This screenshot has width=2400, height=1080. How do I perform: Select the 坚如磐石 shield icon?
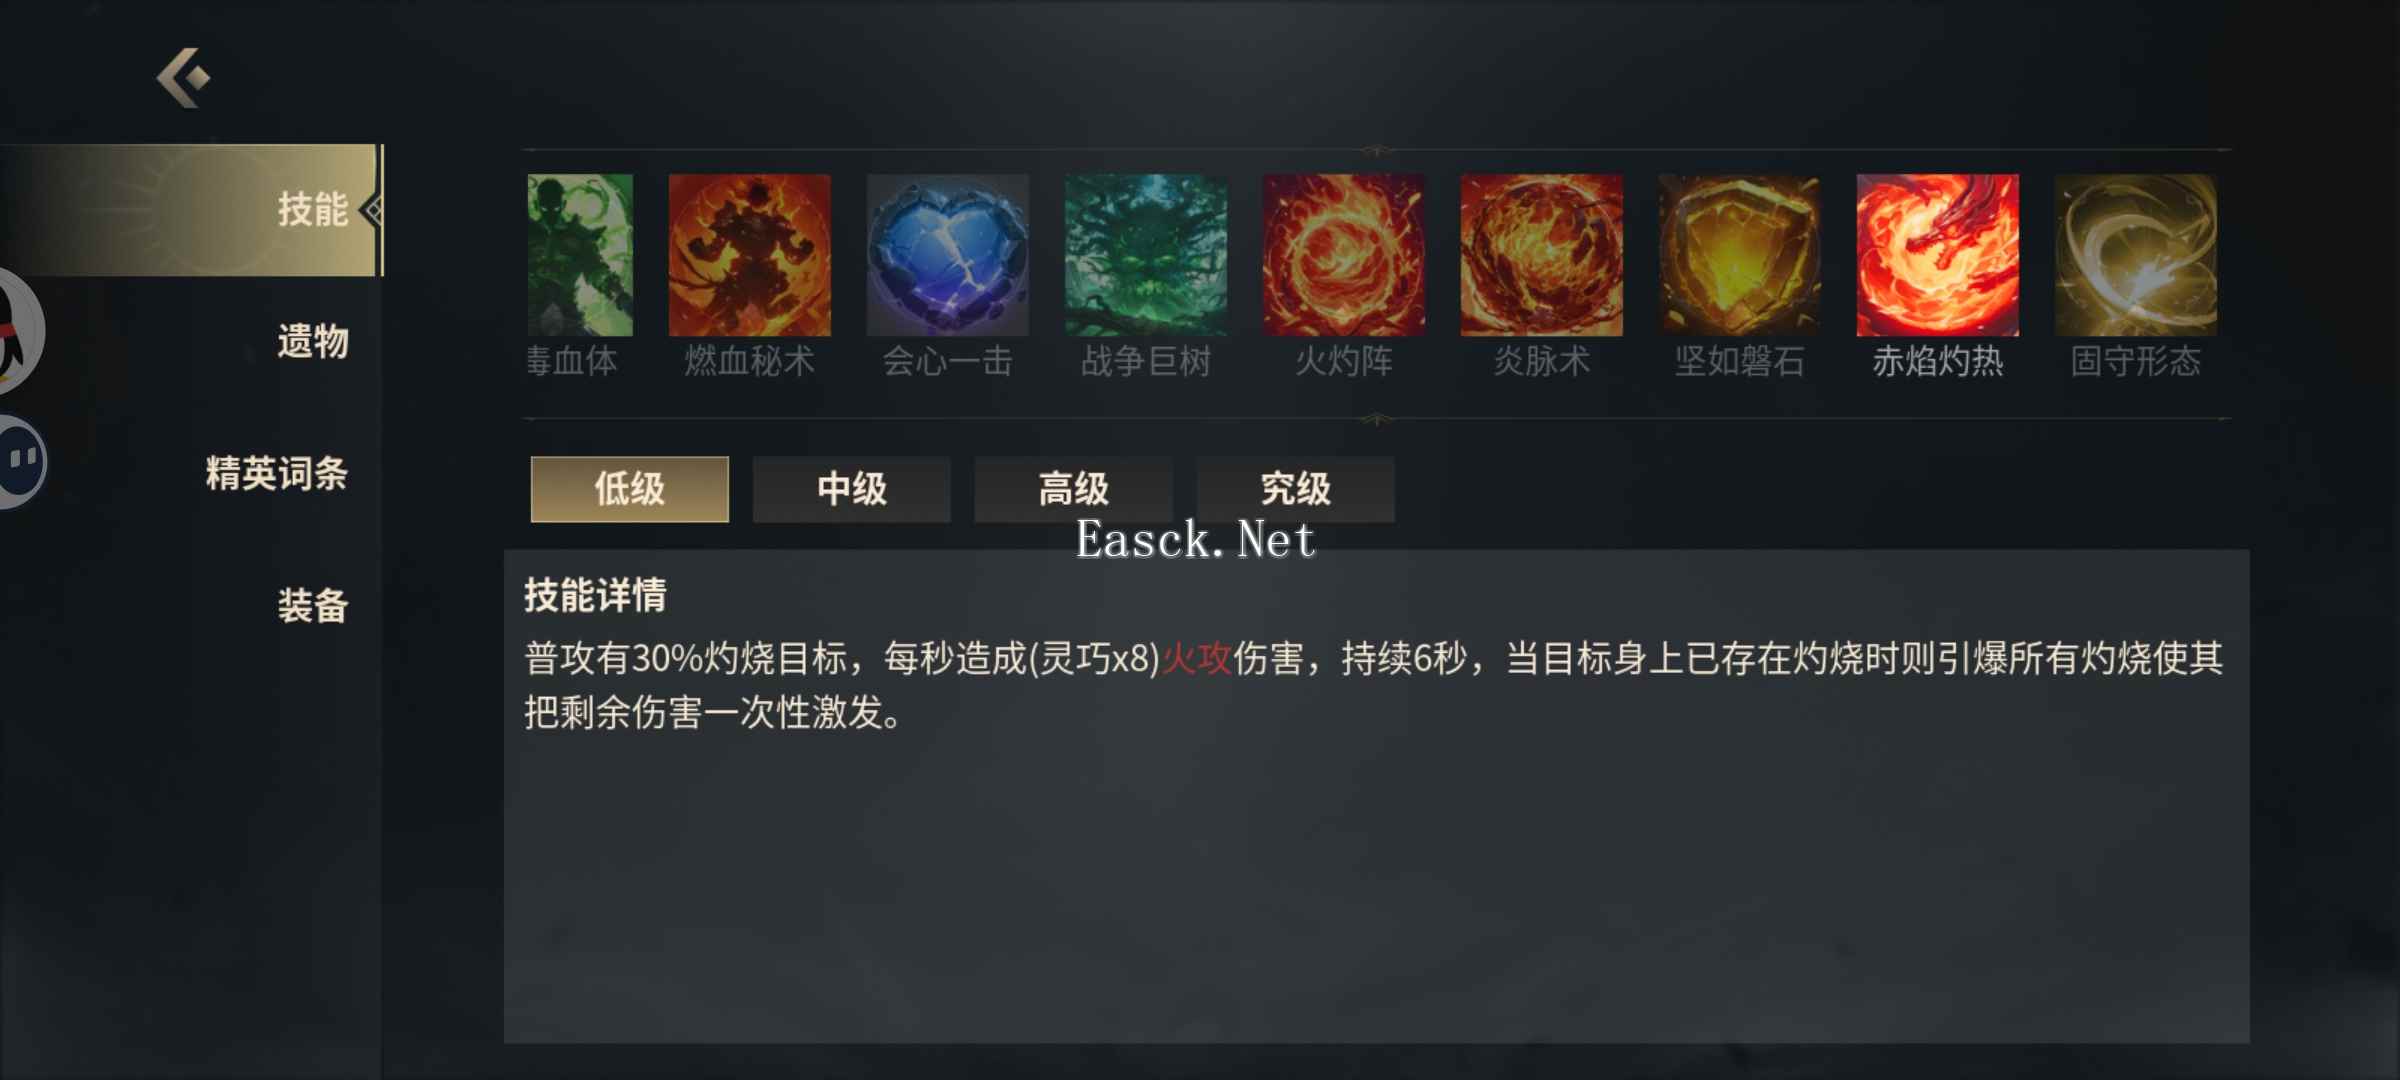click(1739, 255)
